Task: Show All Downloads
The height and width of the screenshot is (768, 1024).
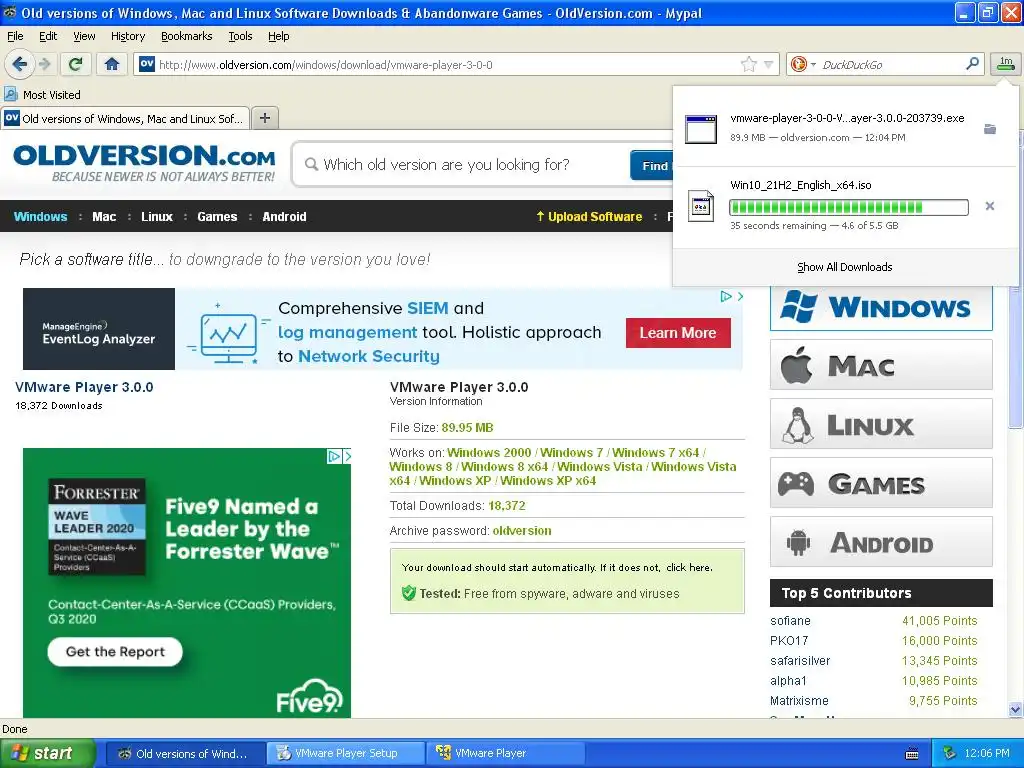Action: (x=844, y=267)
